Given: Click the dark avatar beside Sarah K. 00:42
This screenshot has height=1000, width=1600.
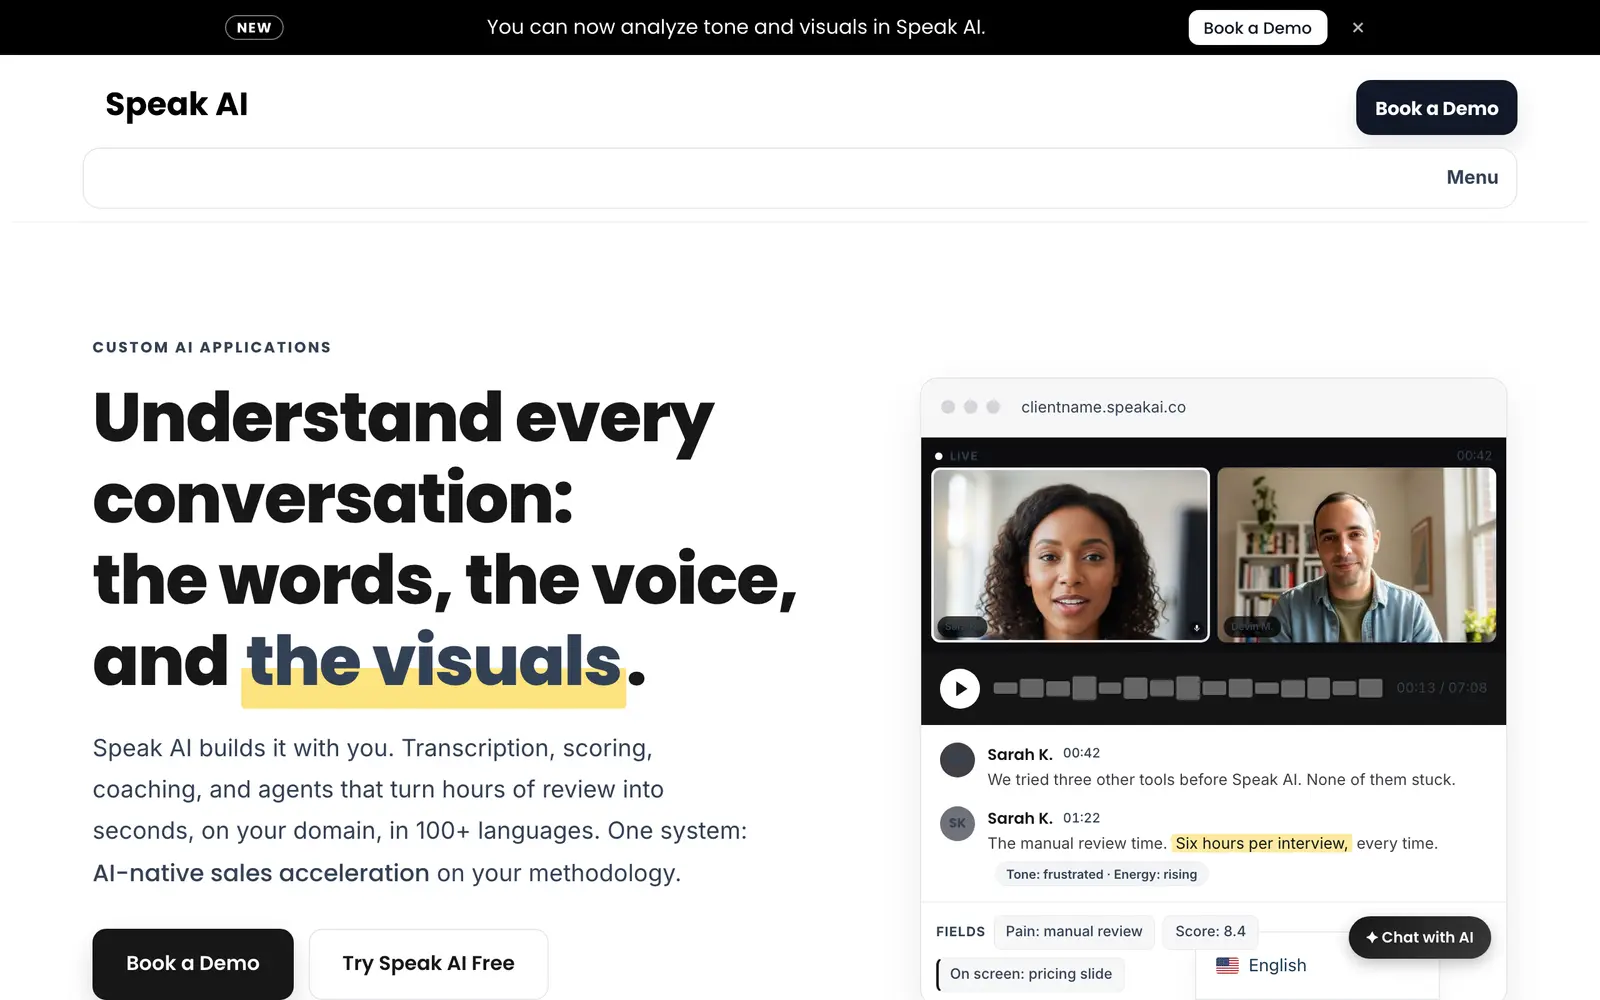Looking at the screenshot, I should pos(957,760).
